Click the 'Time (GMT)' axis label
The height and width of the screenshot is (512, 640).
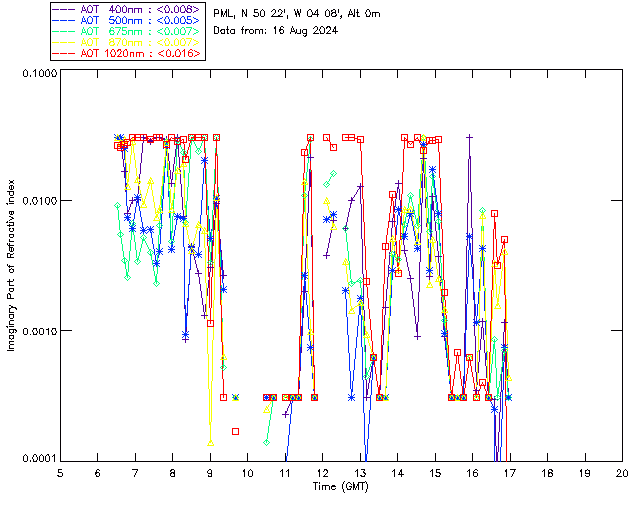click(340, 486)
